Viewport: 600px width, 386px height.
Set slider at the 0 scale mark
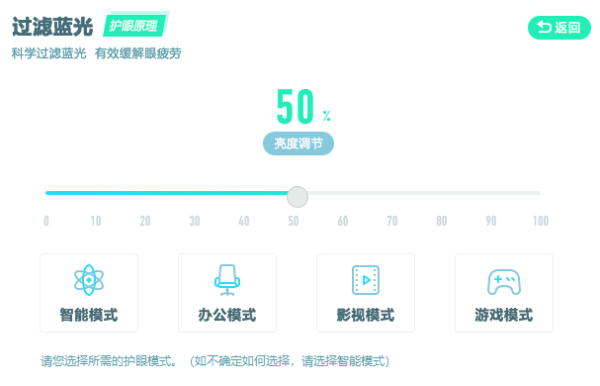pos(46,221)
